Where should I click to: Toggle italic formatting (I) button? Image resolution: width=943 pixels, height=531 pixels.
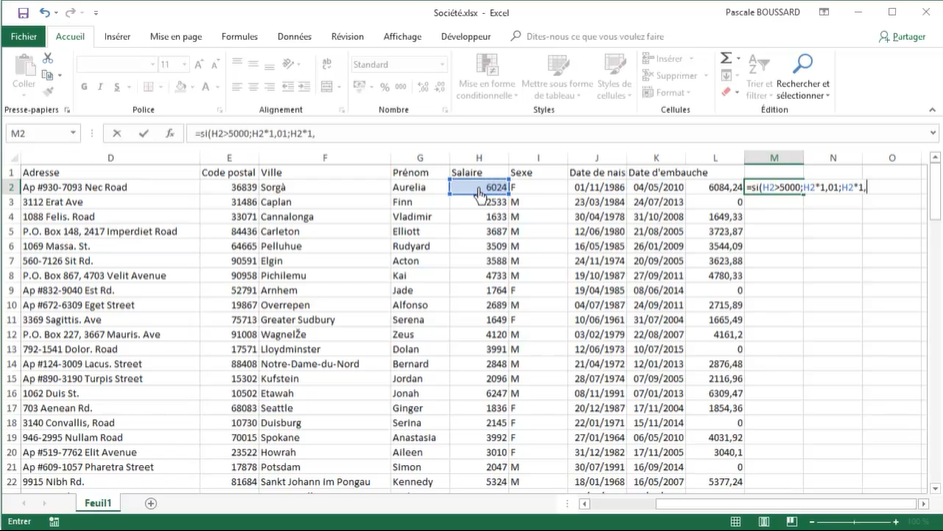coord(101,87)
